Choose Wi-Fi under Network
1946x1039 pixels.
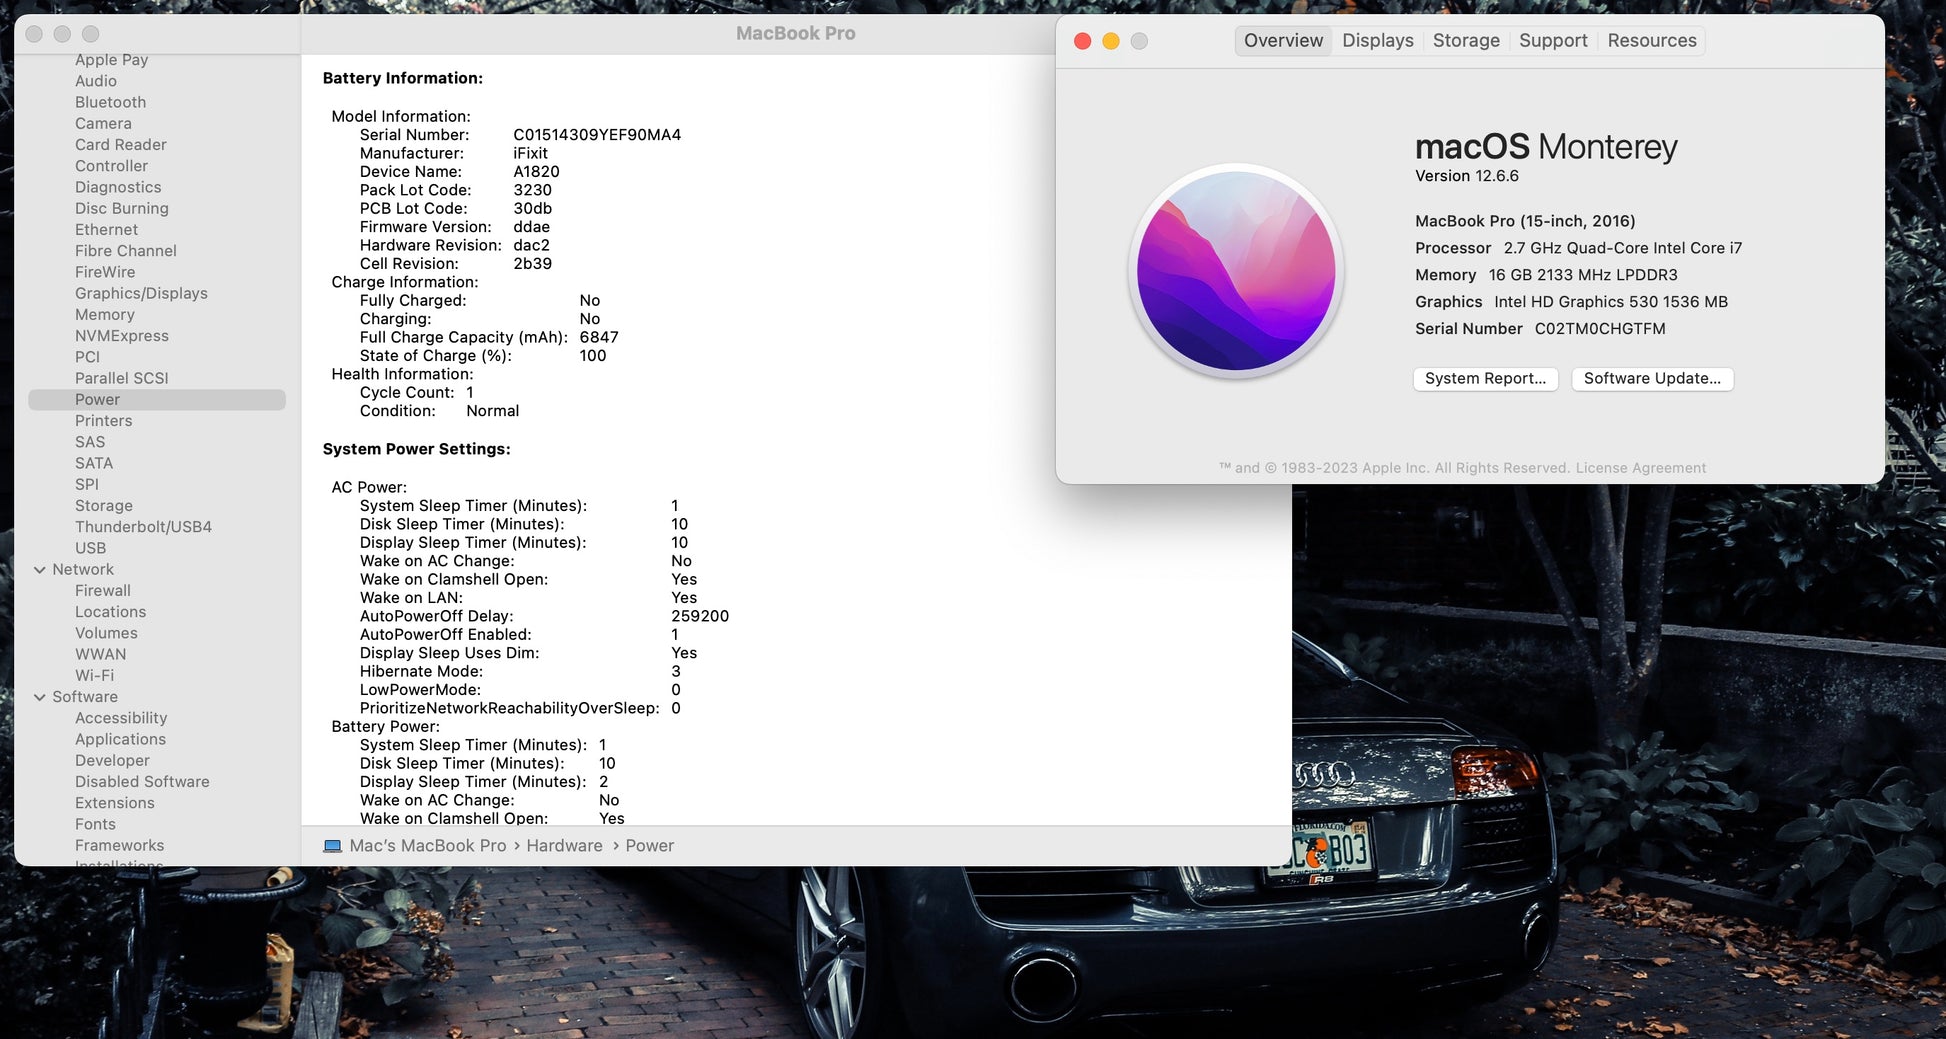click(94, 675)
